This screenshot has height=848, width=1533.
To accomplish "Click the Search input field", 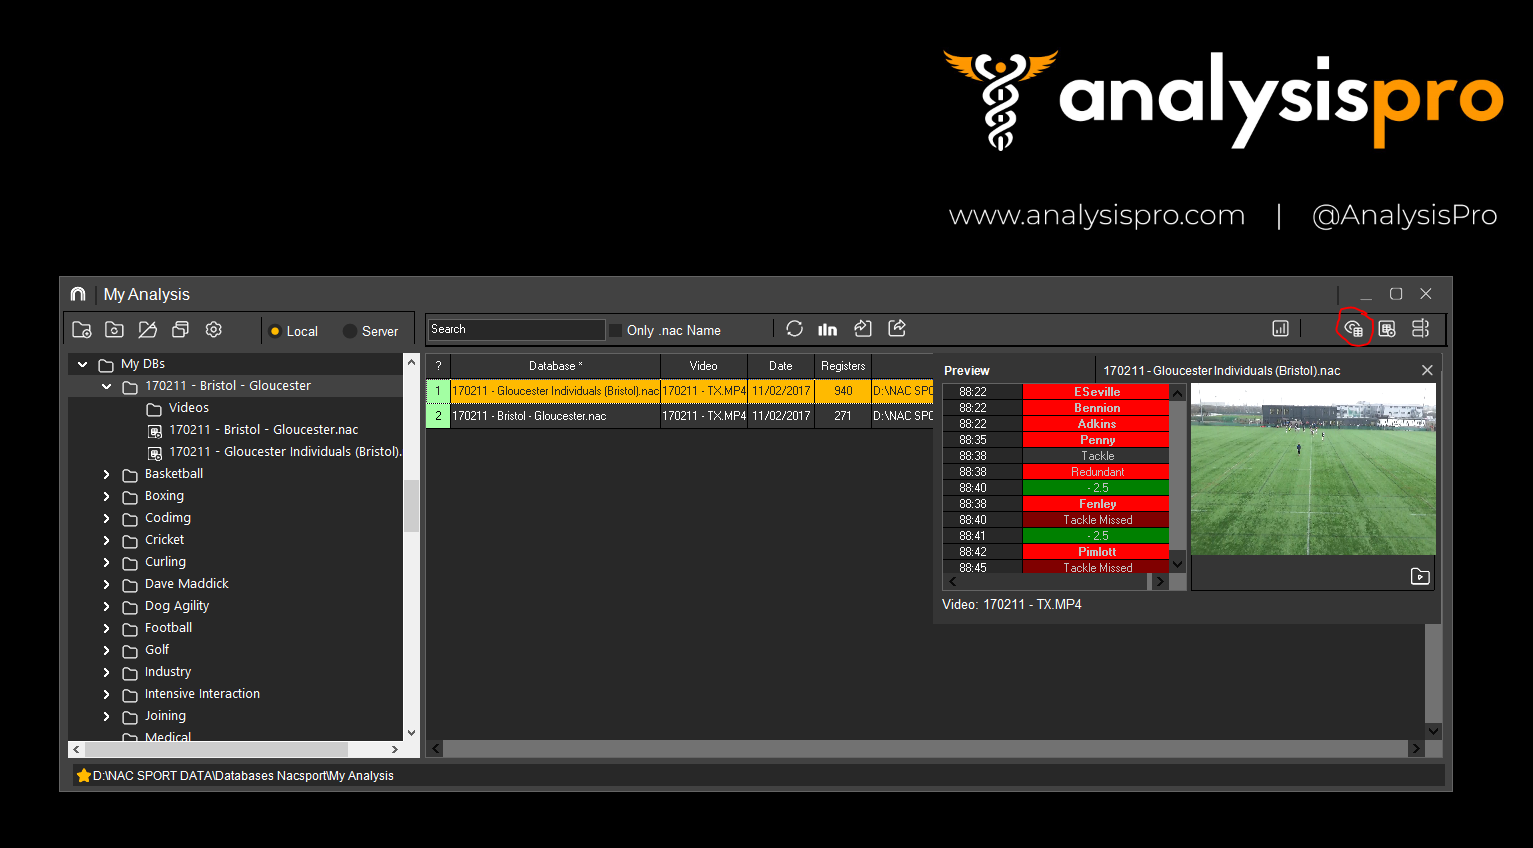I will 516,329.
